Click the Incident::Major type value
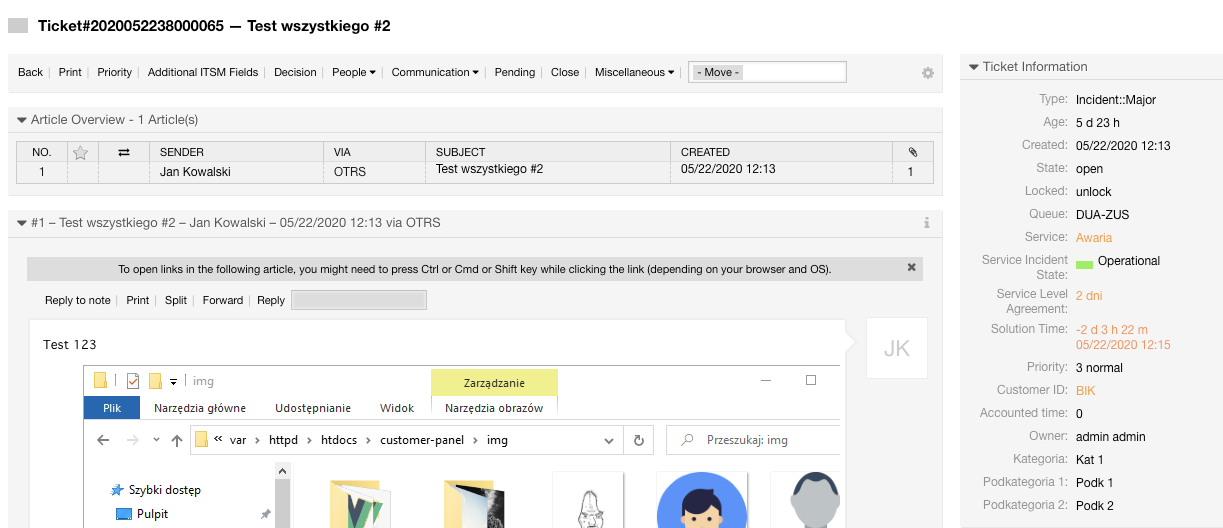Image resolution: width=1223 pixels, height=528 pixels. tap(1116, 100)
